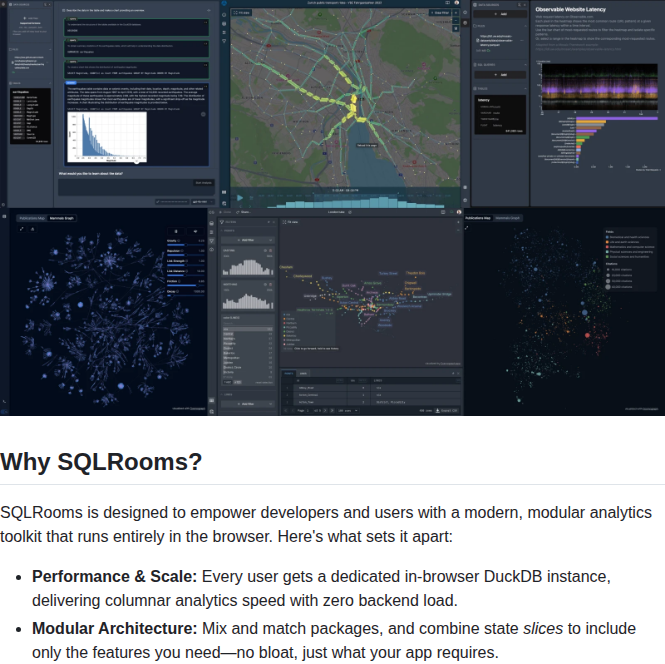Select the latency table card
This screenshot has height=664, width=665.
click(x=500, y=115)
